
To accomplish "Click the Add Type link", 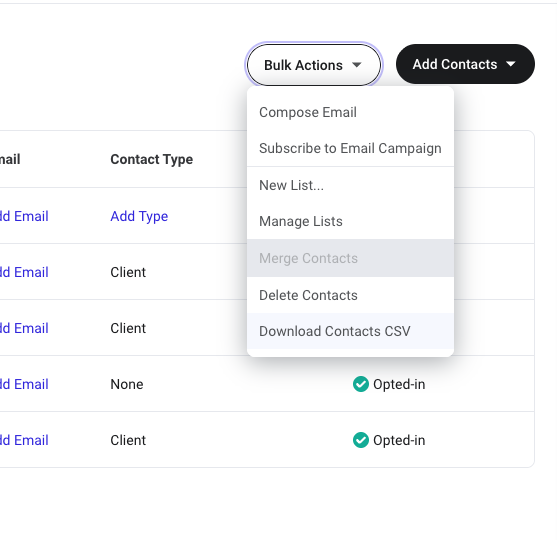I will tap(139, 216).
